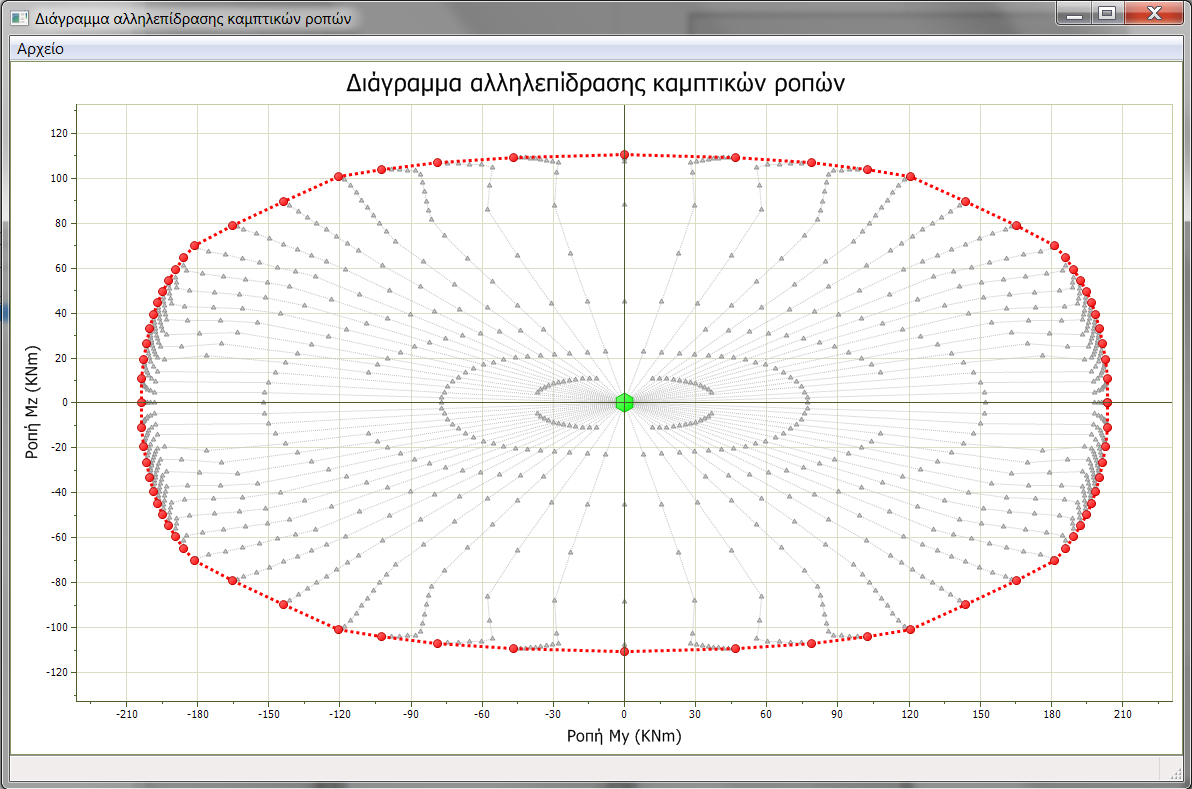This screenshot has width=1192, height=789.
Task: Click the rightmost red point on the My axis
Action: point(1107,402)
